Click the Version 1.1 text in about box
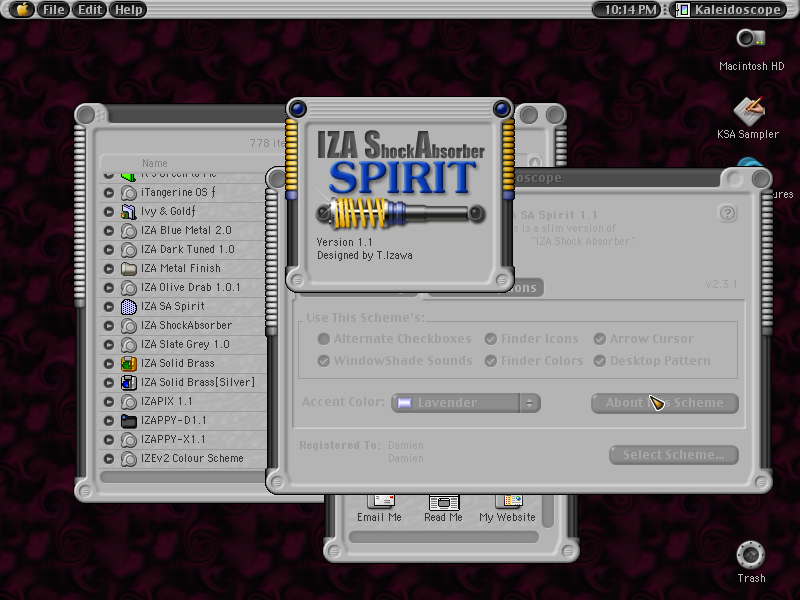Viewport: 800px width, 600px height. coord(344,242)
